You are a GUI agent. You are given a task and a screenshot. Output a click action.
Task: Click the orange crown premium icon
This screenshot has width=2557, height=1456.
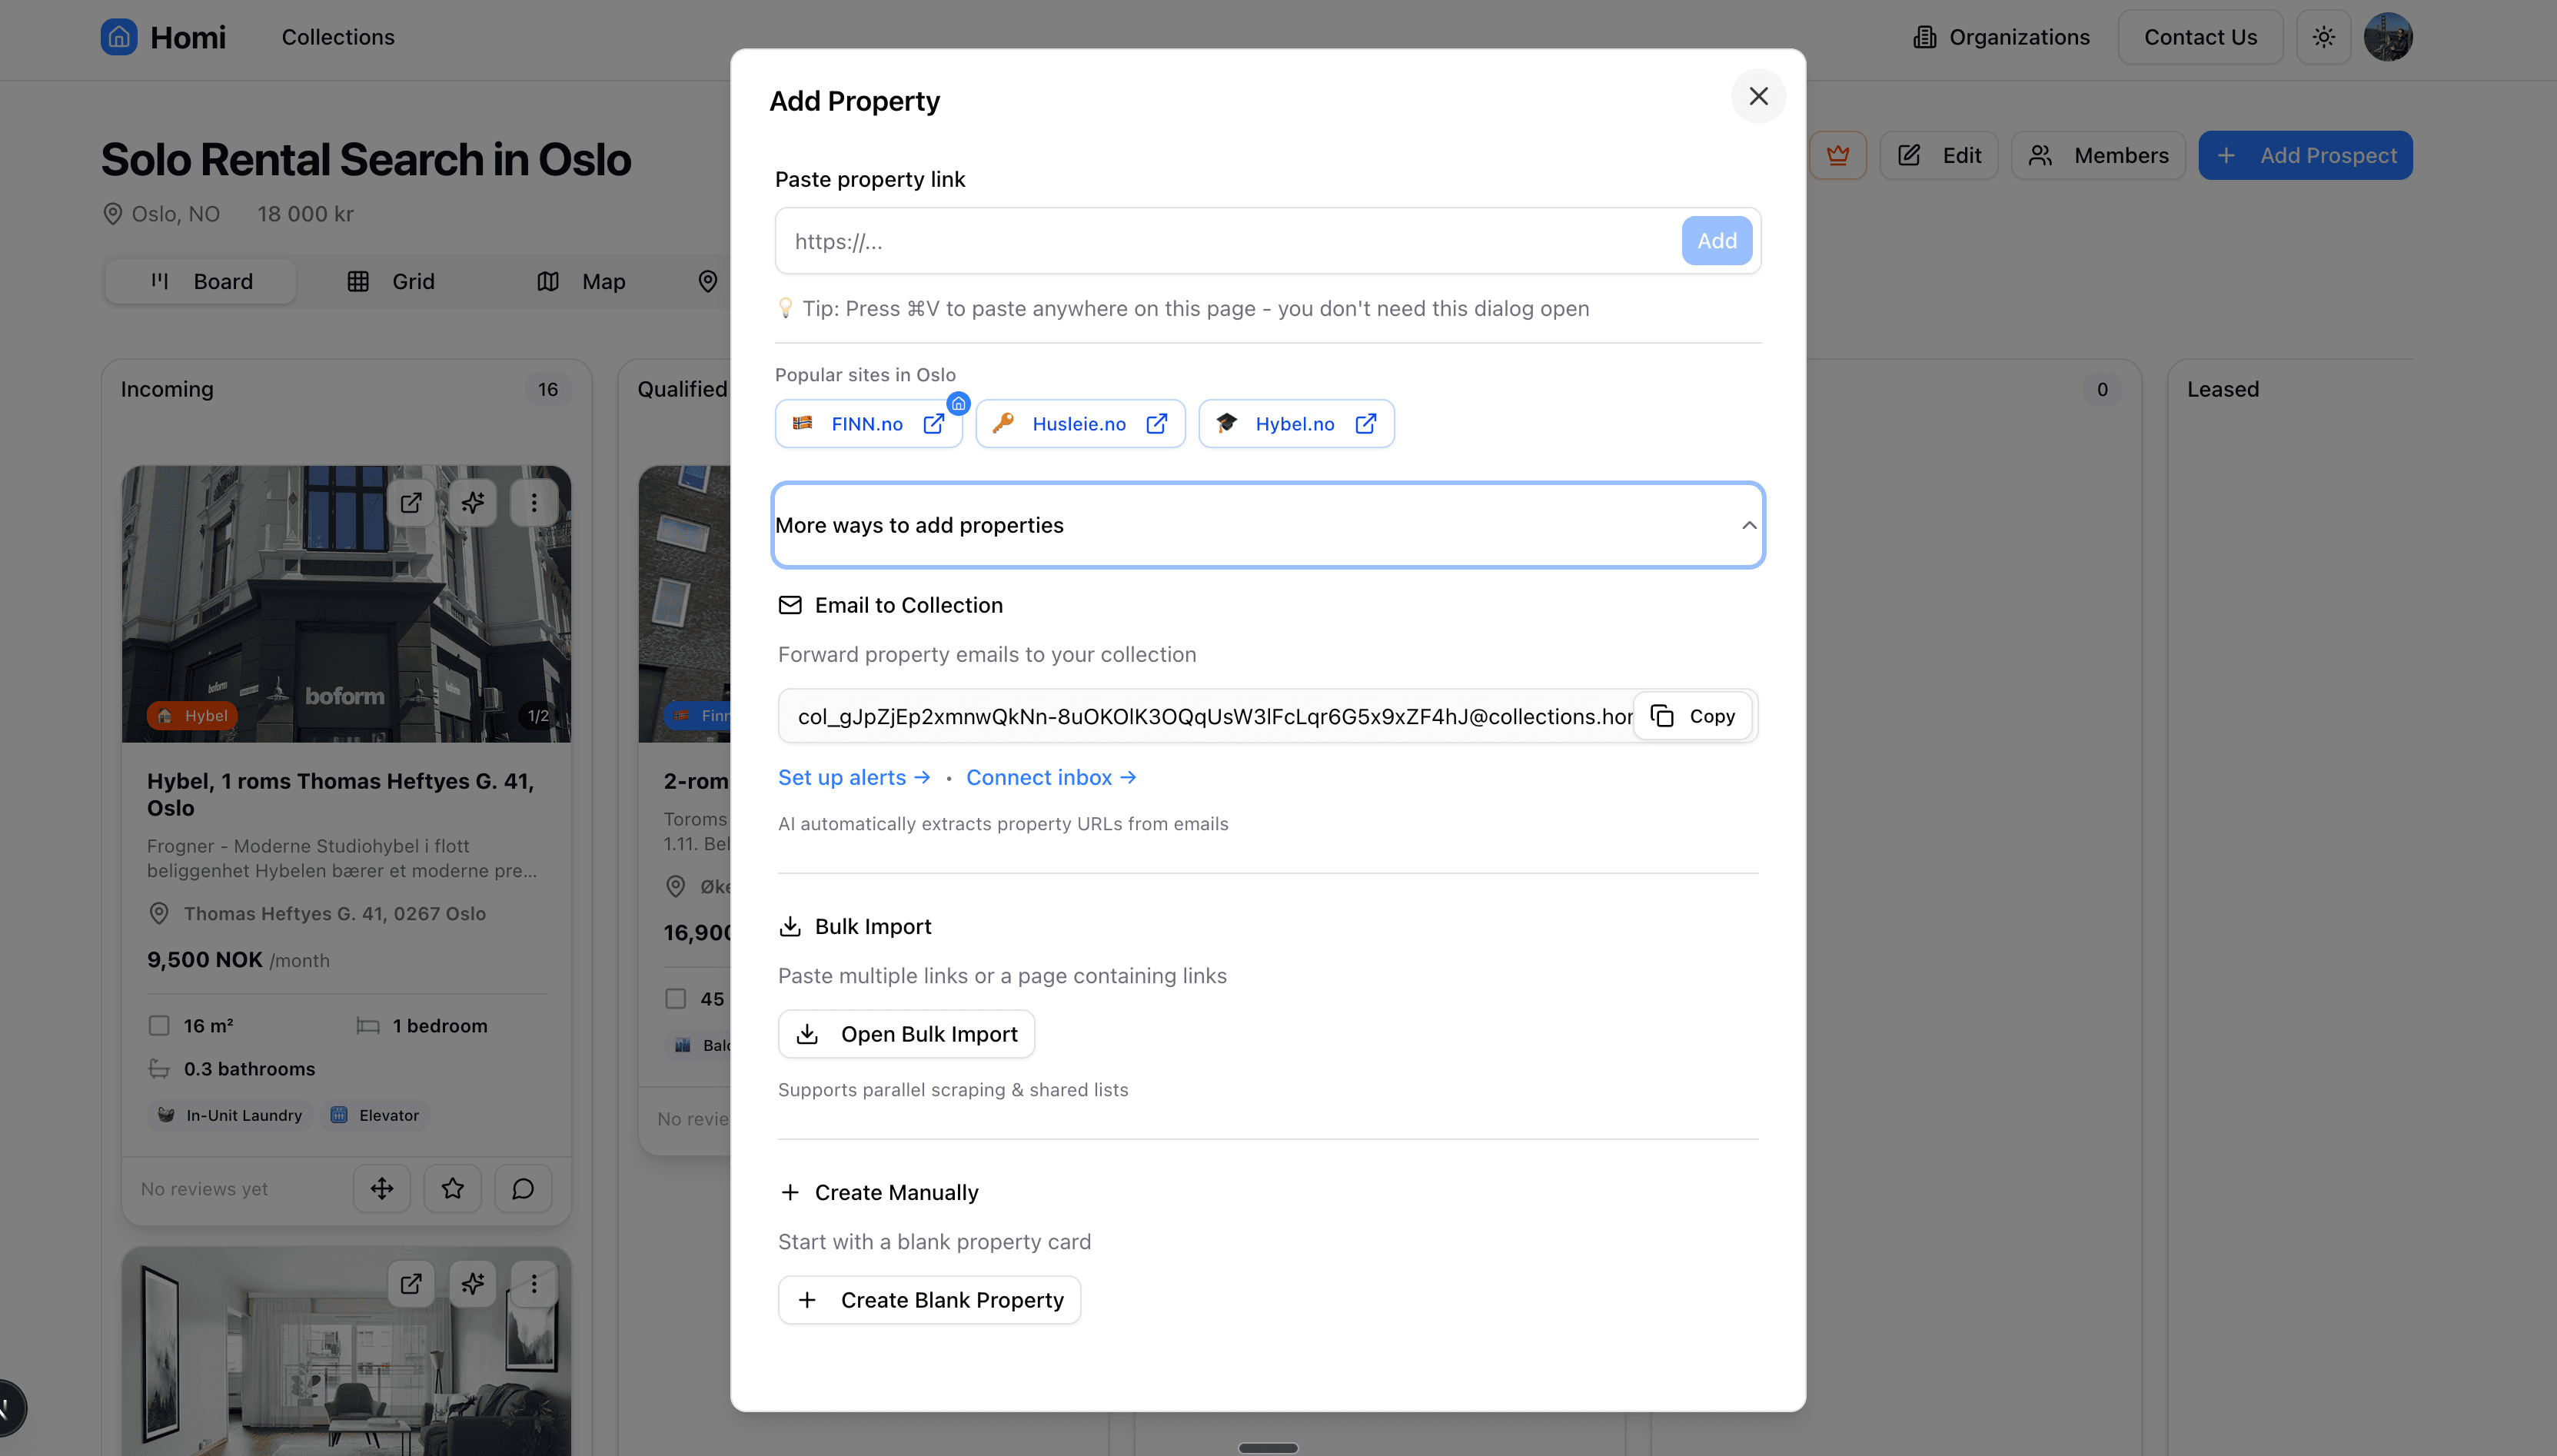point(1838,155)
